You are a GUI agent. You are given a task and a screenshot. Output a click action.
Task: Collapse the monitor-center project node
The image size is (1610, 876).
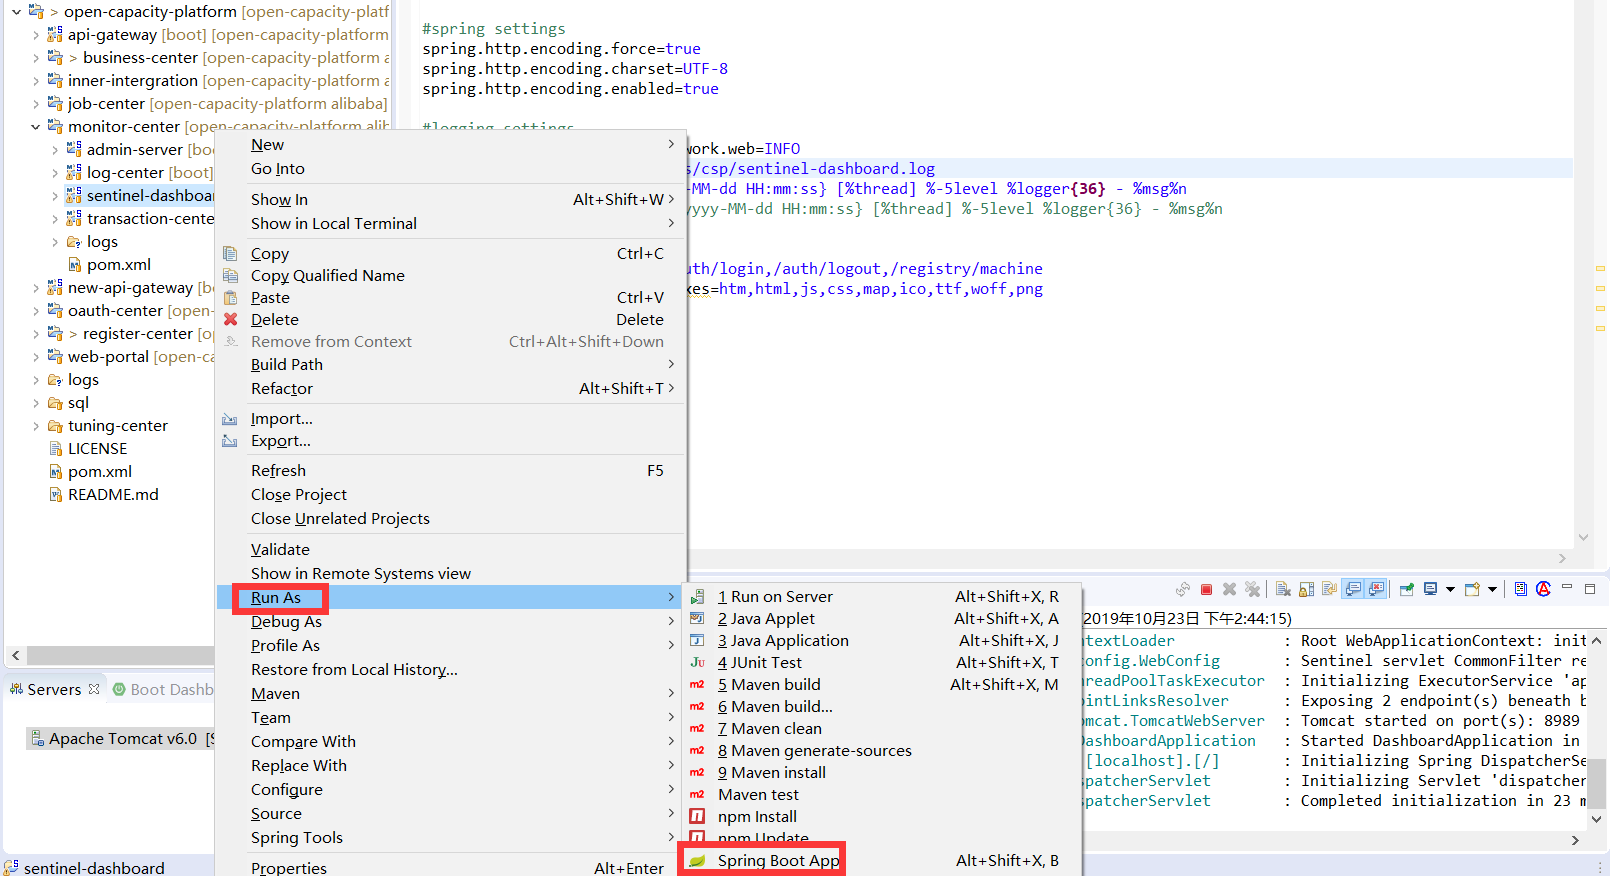tap(36, 127)
